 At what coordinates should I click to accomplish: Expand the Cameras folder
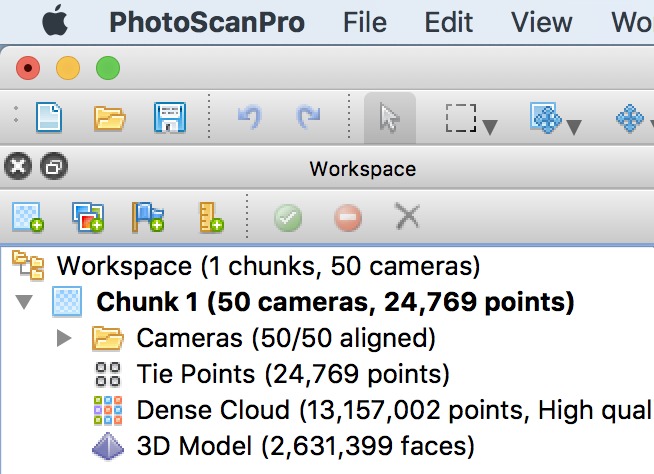(65, 338)
